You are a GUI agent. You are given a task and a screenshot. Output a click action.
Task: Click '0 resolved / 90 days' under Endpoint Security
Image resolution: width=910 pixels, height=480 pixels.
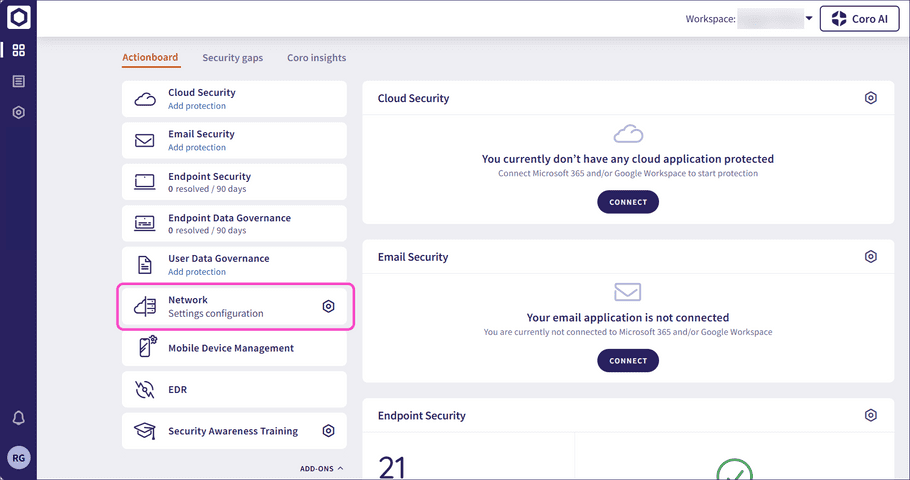point(207,189)
